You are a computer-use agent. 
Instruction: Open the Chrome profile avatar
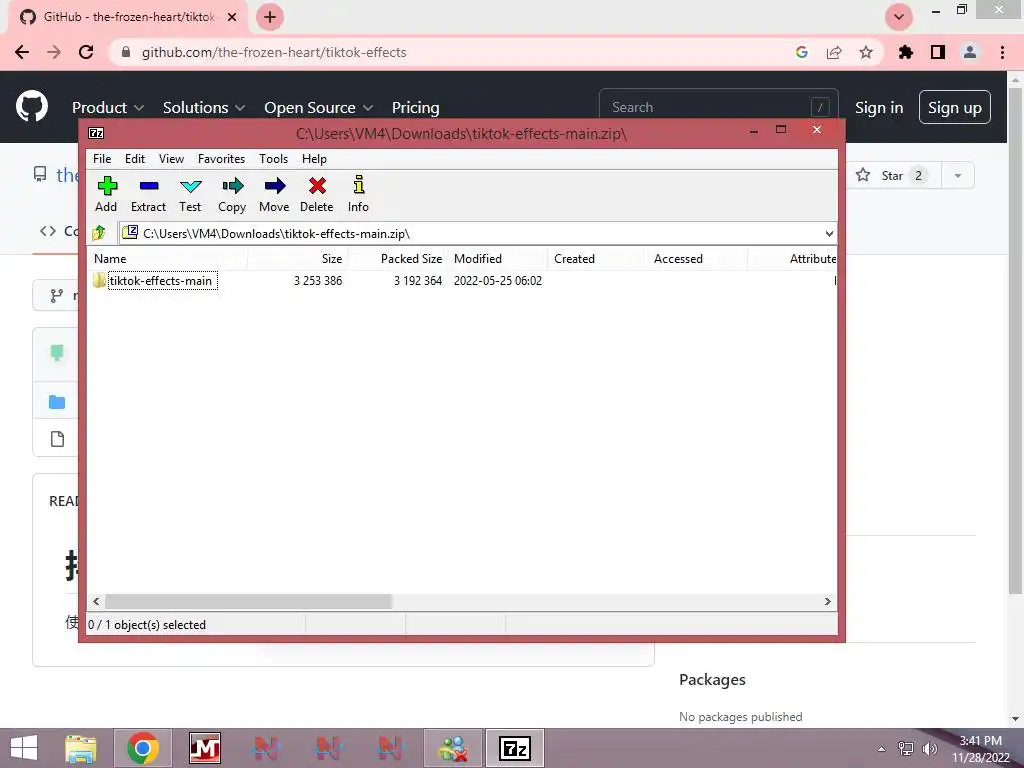(970, 52)
